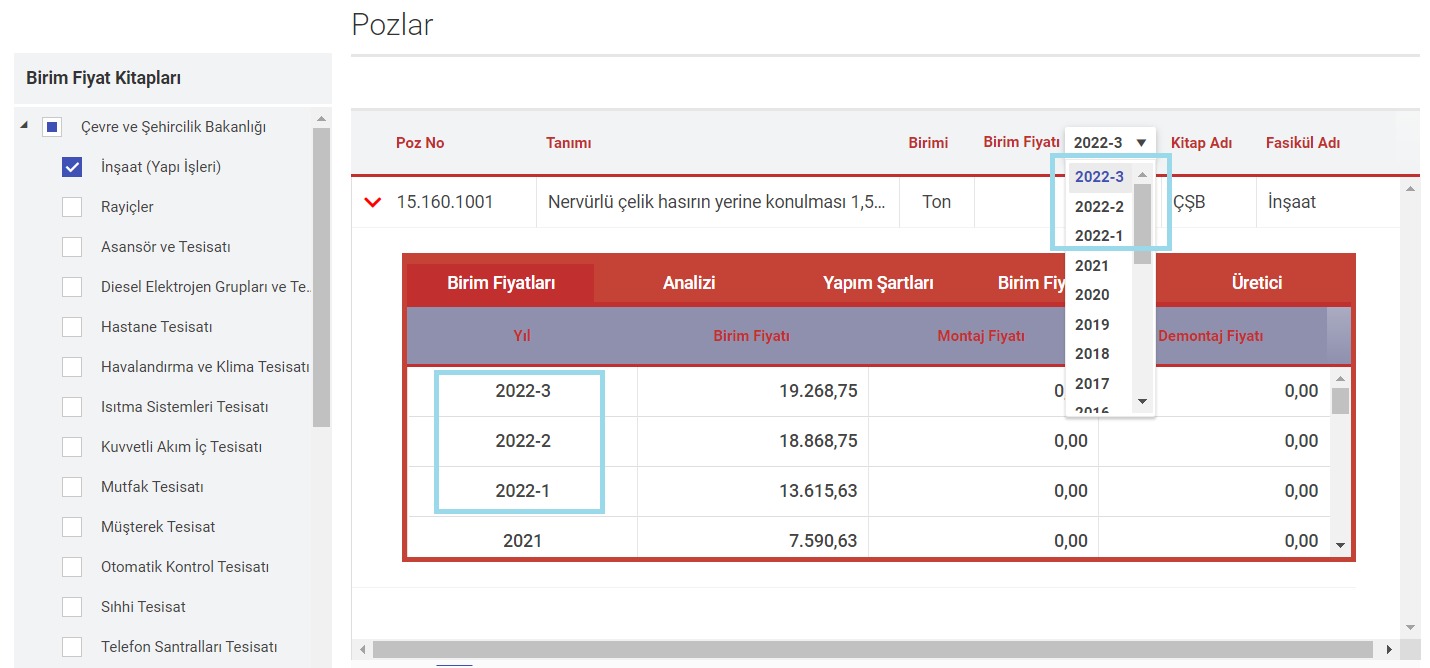Click the Demontaj Fiyatı column header
Image resolution: width=1430 pixels, height=668 pixels.
(1210, 336)
